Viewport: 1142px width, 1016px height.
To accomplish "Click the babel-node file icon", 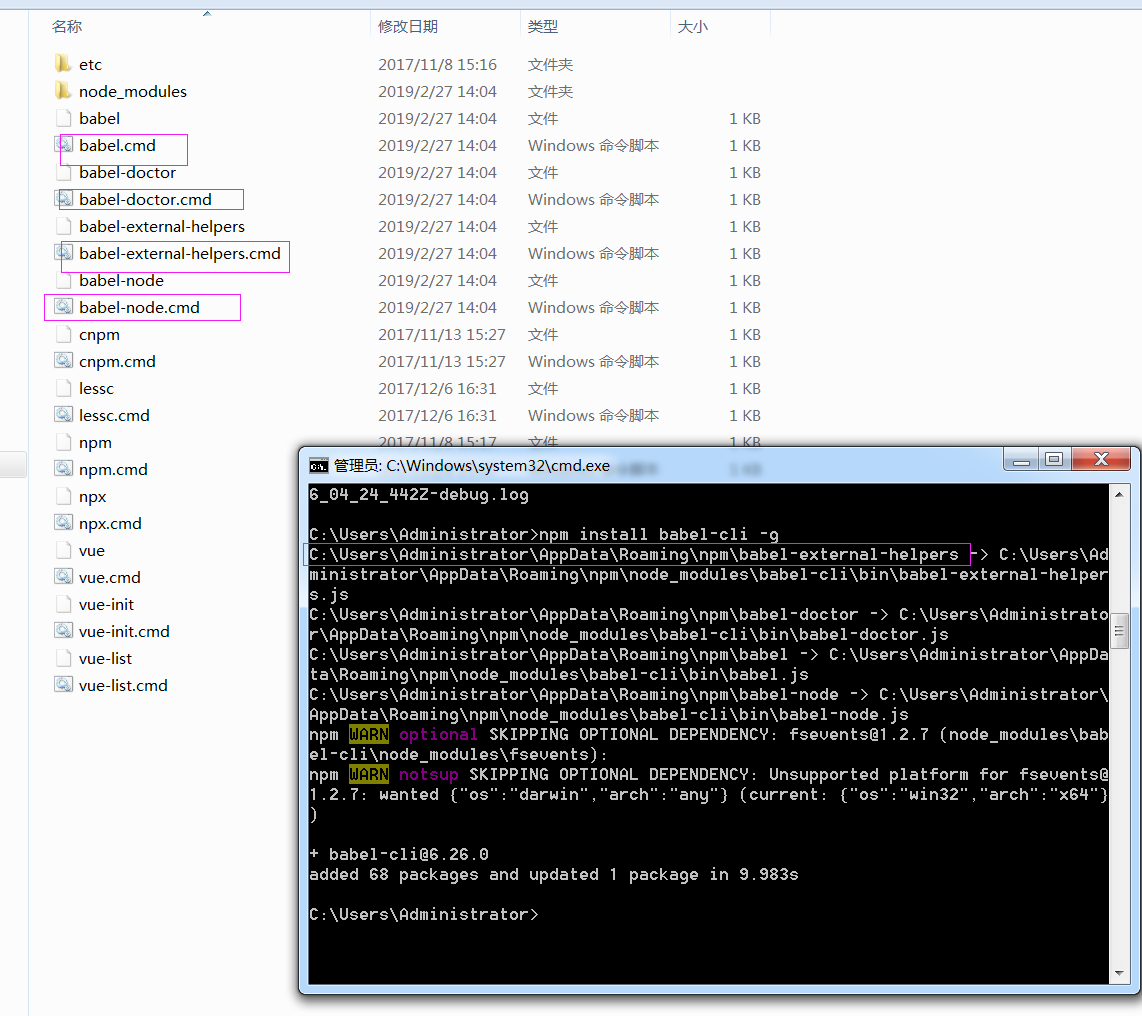I will 63,280.
